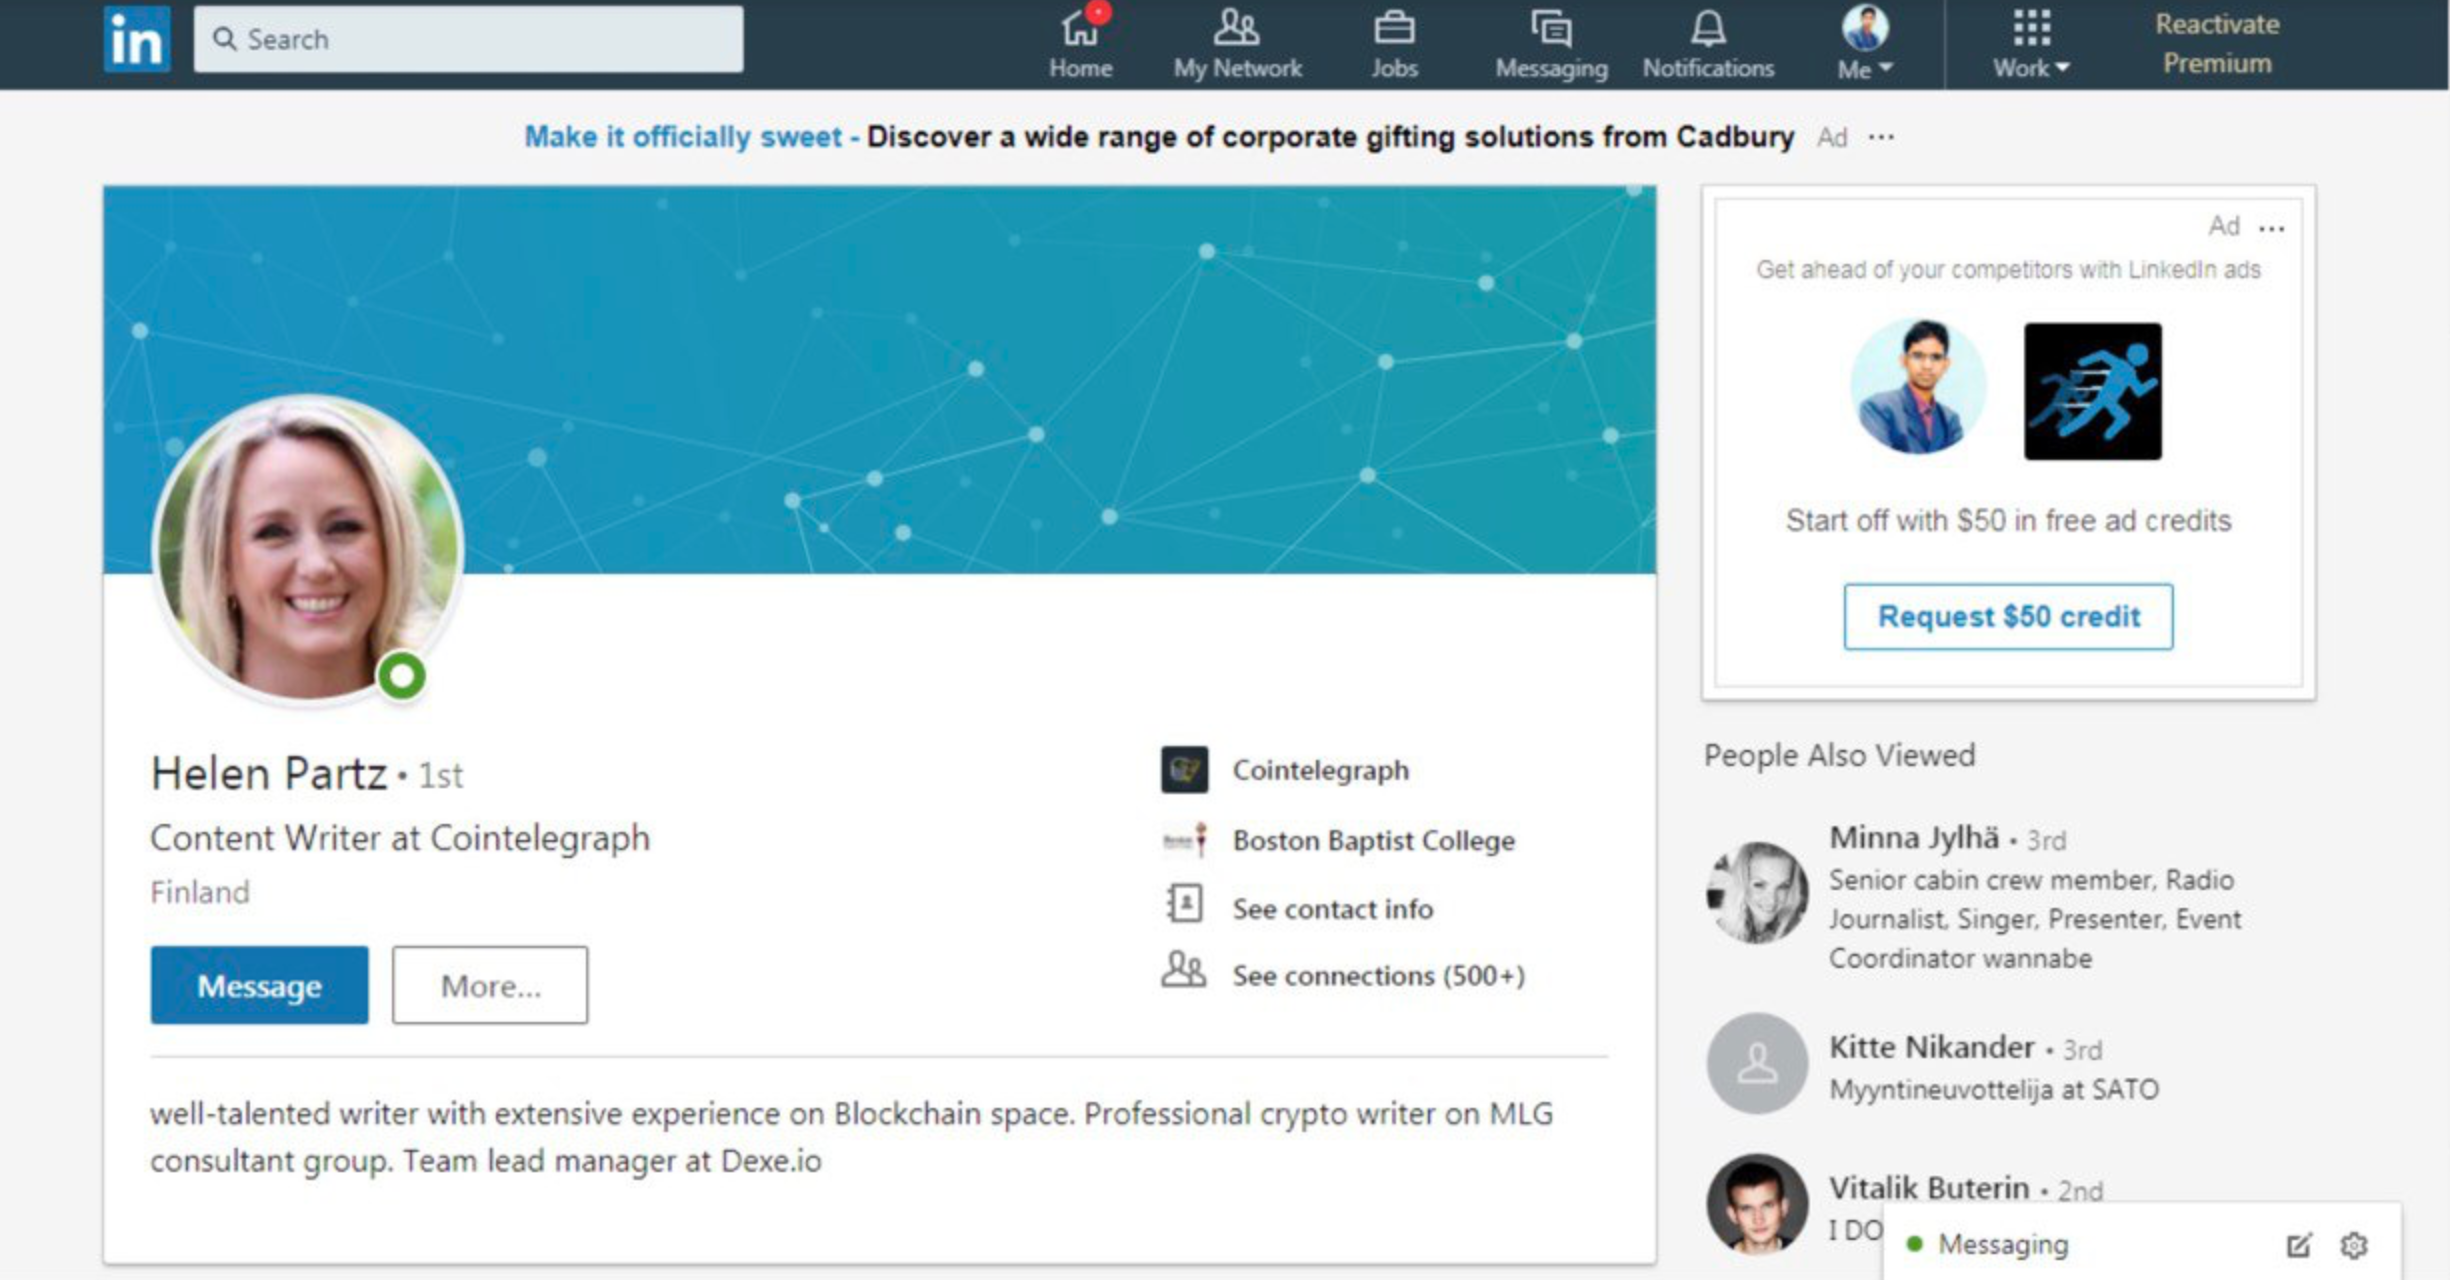Open Boston Baptist College link

click(1373, 840)
